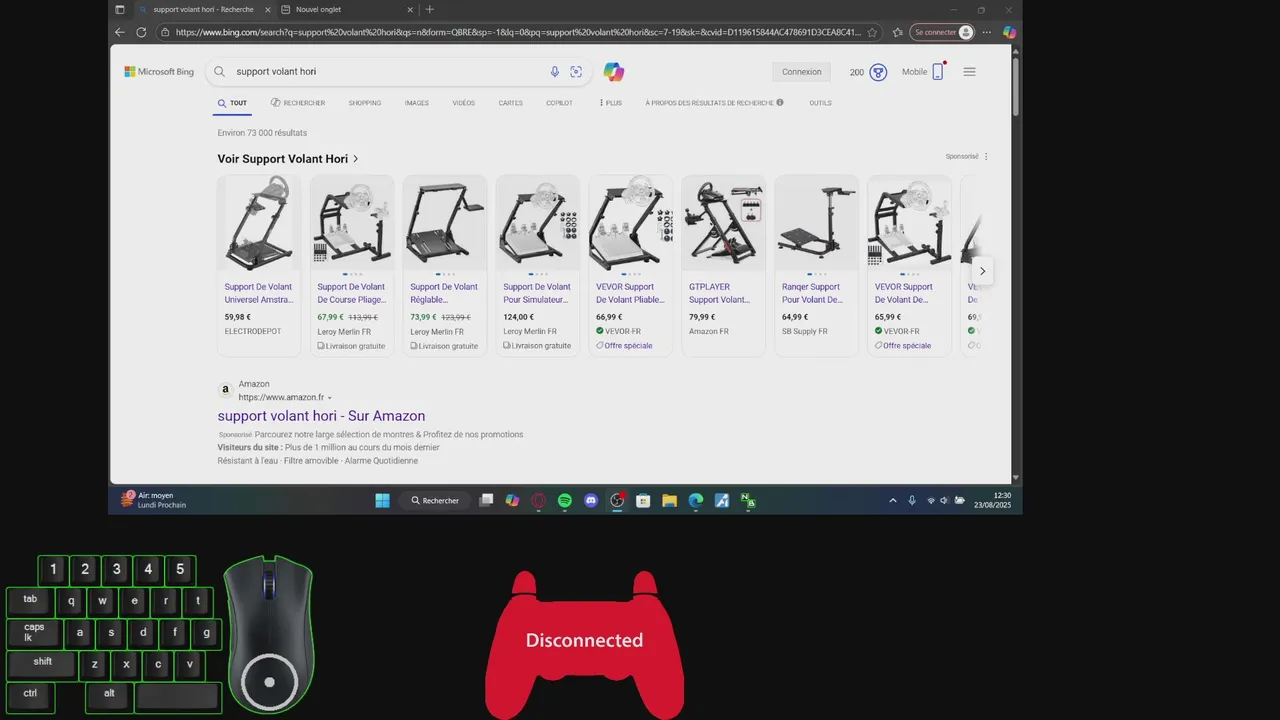Reload the page with the refresh icon
Image resolution: width=1280 pixels, height=720 pixels.
tap(141, 32)
